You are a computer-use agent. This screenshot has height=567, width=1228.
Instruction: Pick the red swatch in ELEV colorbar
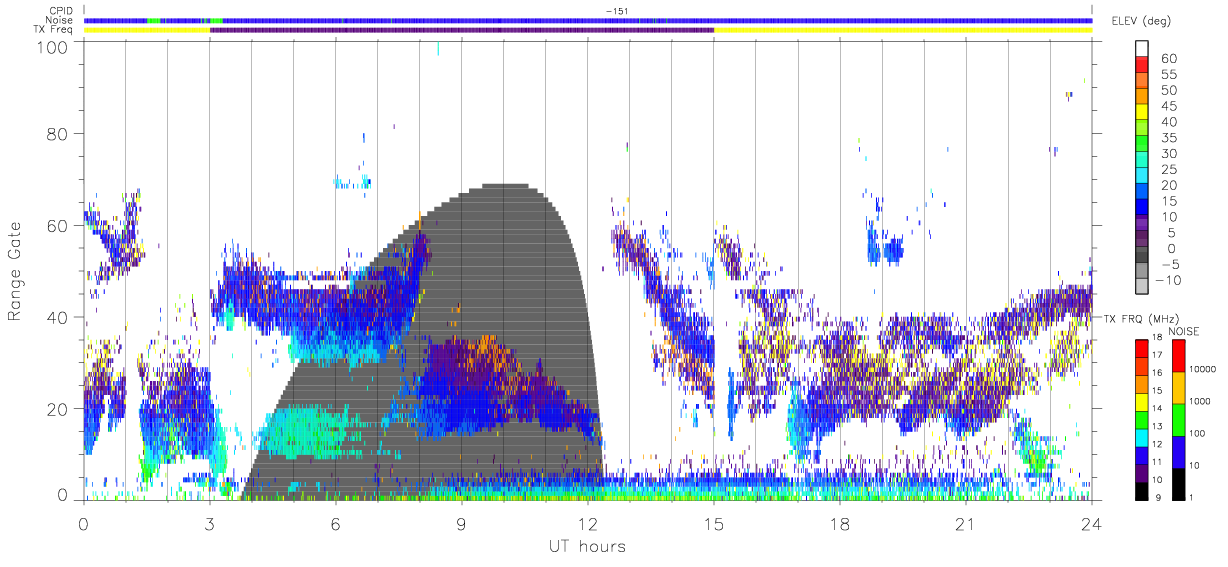[1142, 66]
